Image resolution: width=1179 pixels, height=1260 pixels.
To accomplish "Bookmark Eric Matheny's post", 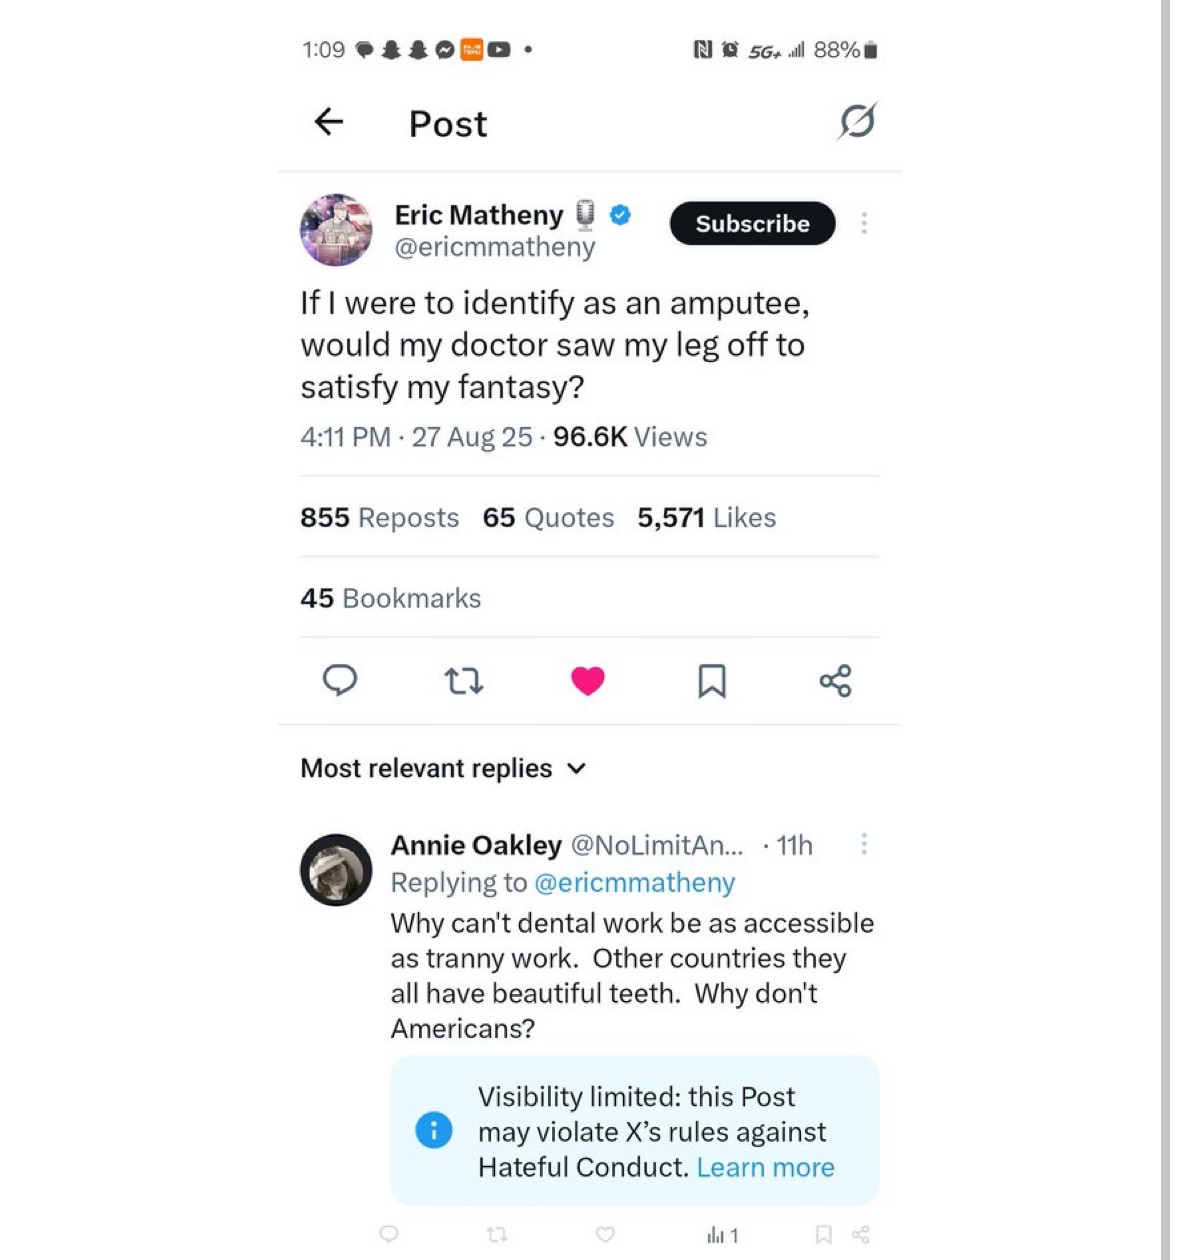I will tap(711, 681).
